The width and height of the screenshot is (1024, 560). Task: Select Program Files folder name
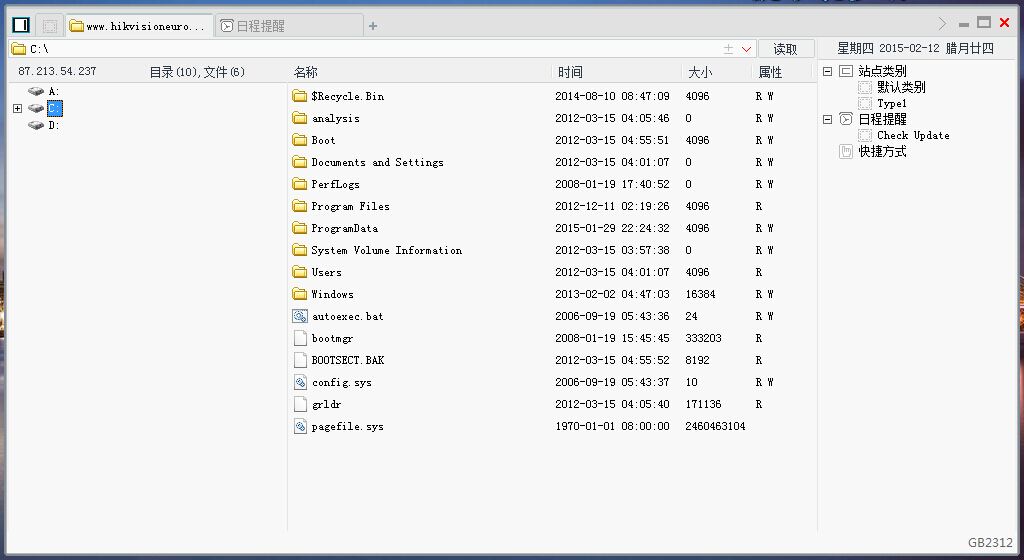coord(351,206)
